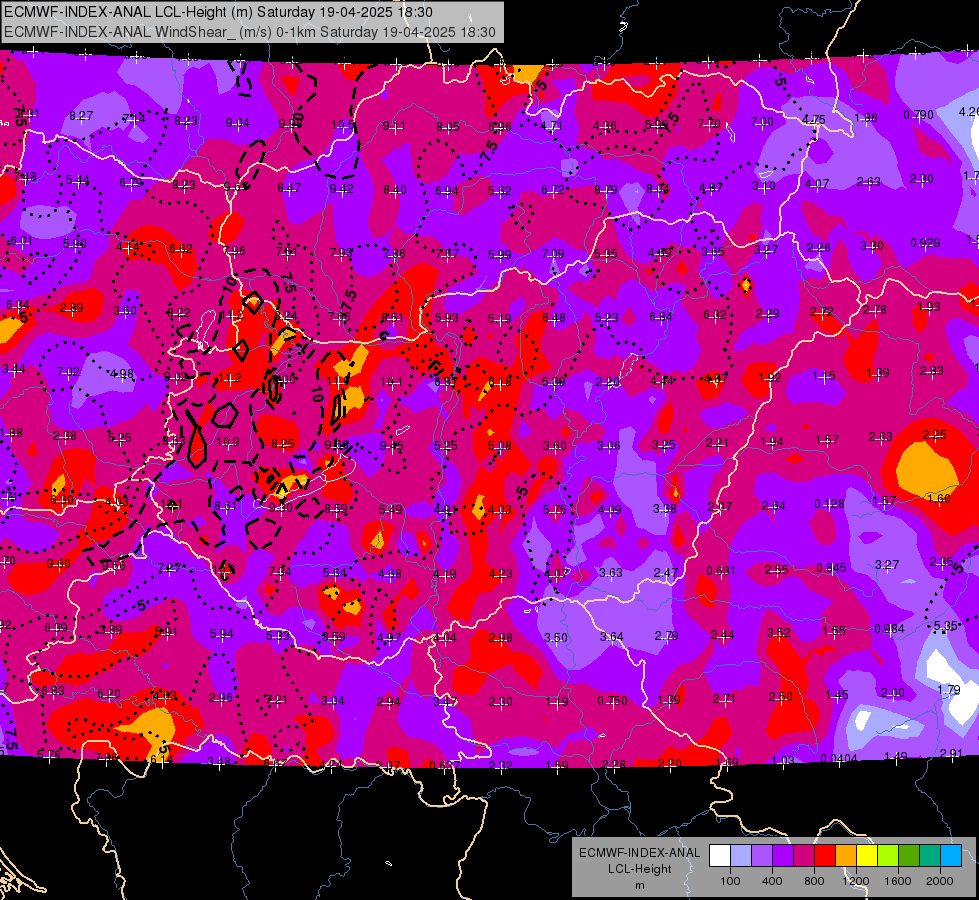Click the map value 1.60 near the orange blob
The height and width of the screenshot is (900, 979).
click(938, 498)
